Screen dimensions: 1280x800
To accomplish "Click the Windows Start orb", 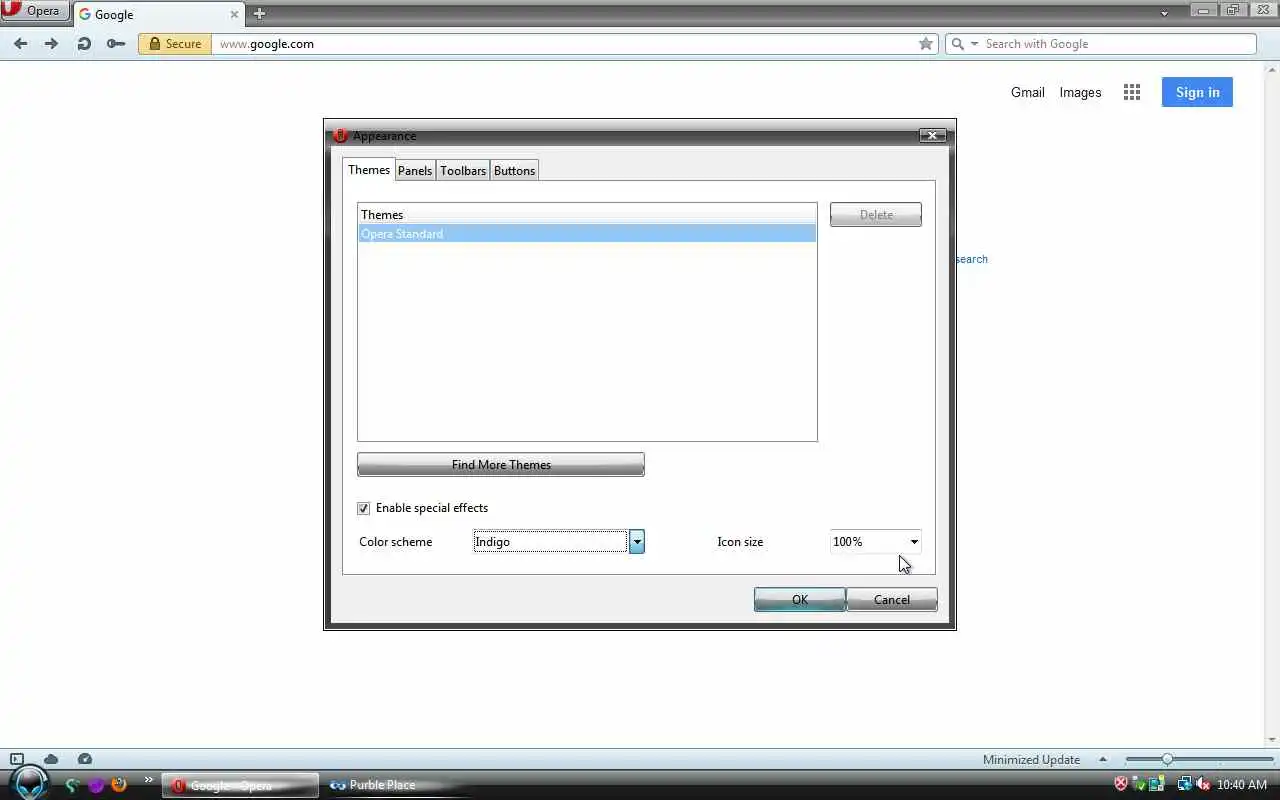I will 30,783.
